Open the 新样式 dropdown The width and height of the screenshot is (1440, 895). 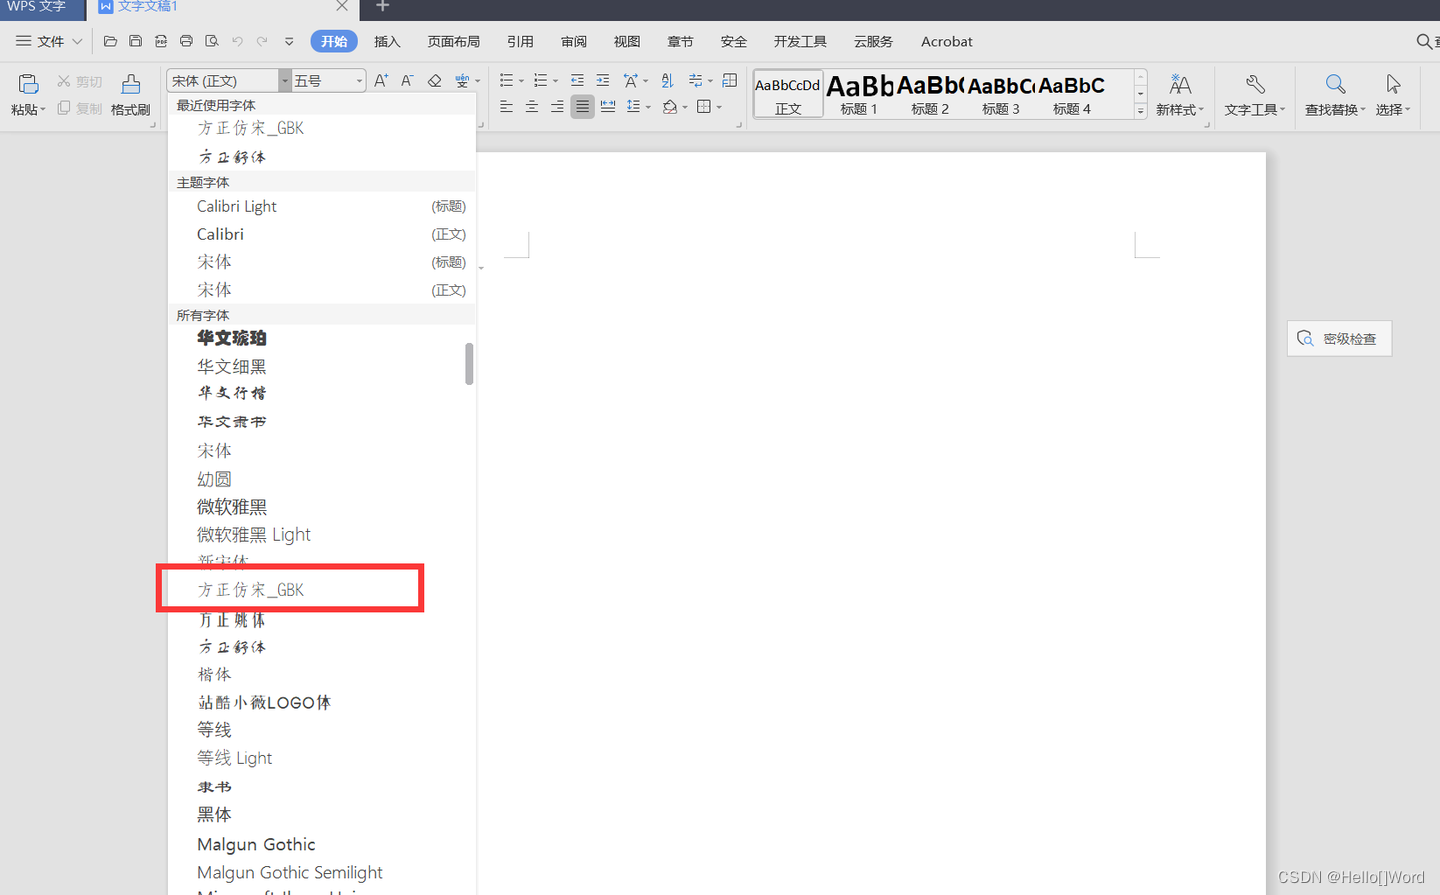[1180, 95]
